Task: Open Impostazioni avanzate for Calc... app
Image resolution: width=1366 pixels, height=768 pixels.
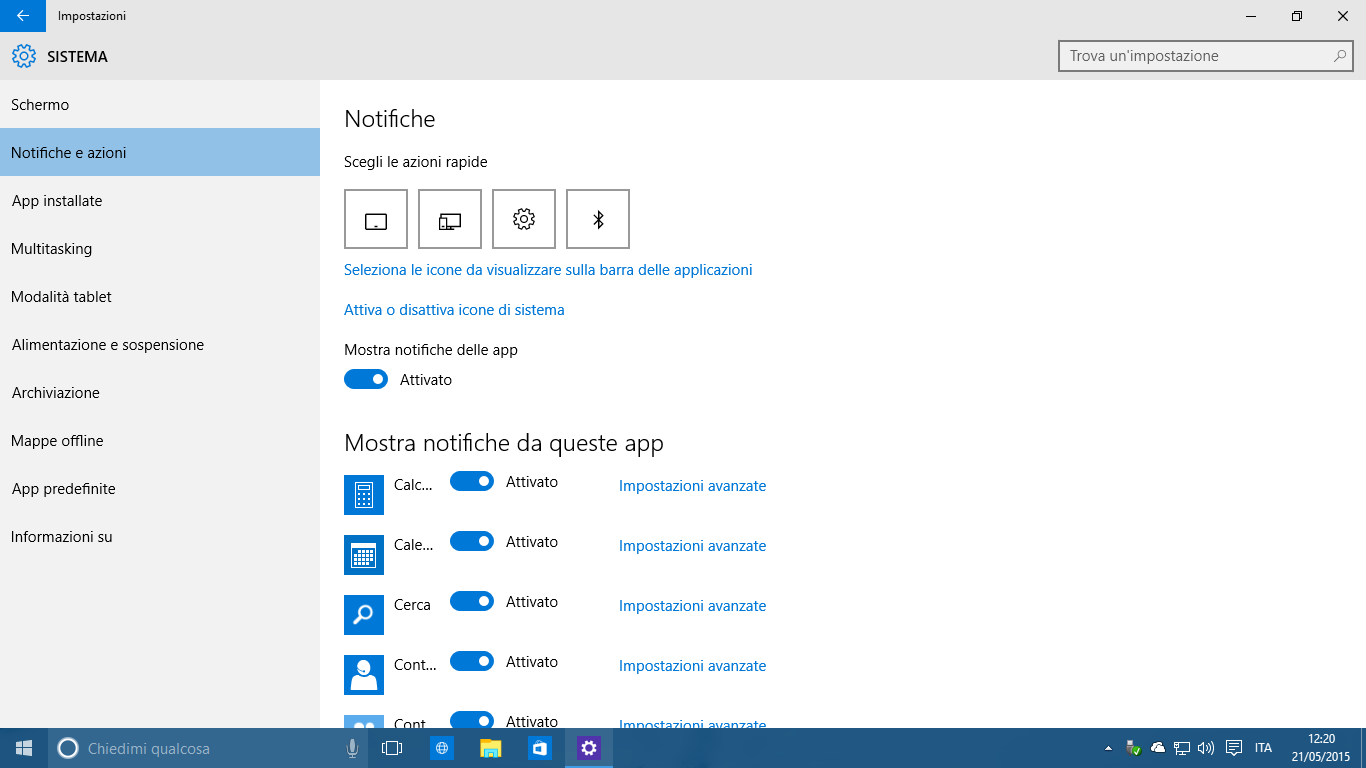Action: (692, 486)
